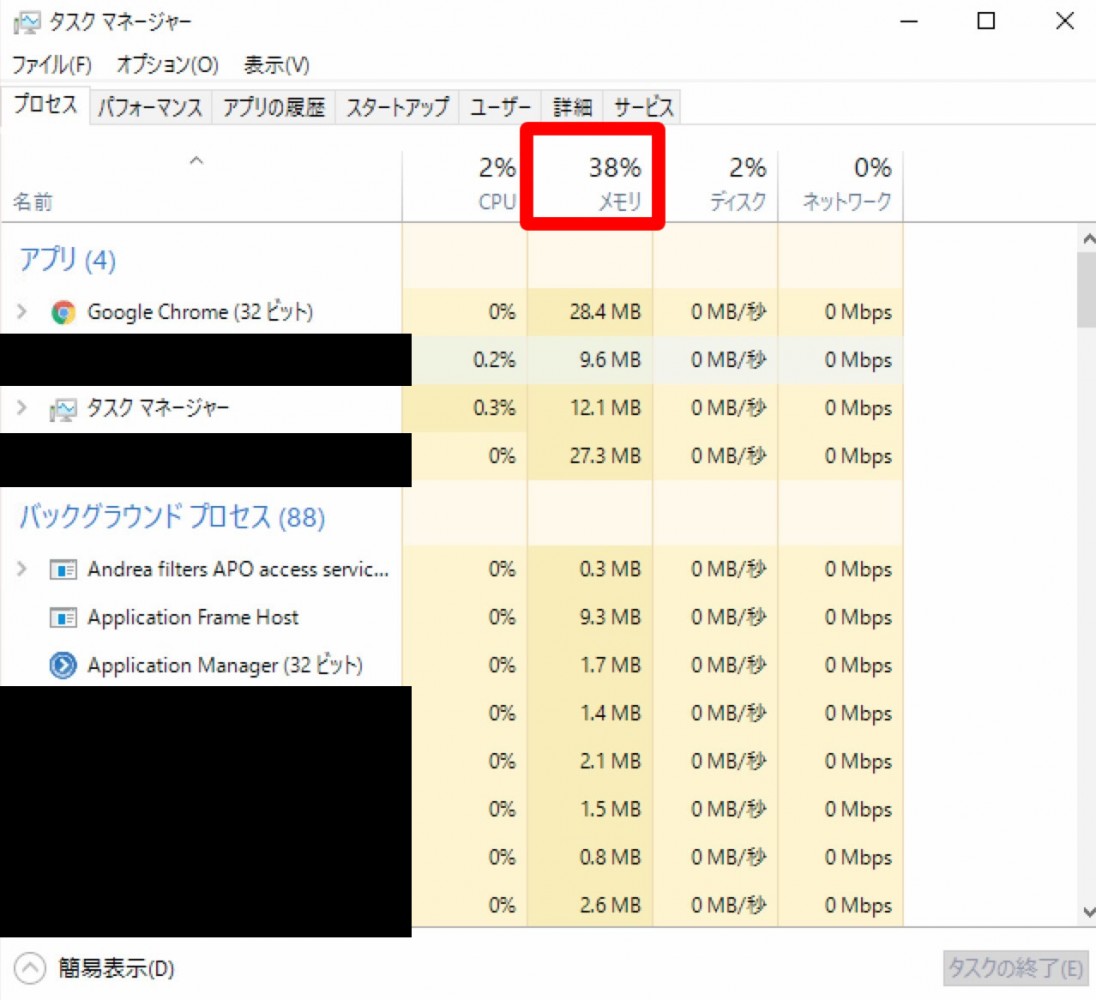Click the Google Chrome app icon
The width and height of the screenshot is (1096, 1000).
[63, 312]
